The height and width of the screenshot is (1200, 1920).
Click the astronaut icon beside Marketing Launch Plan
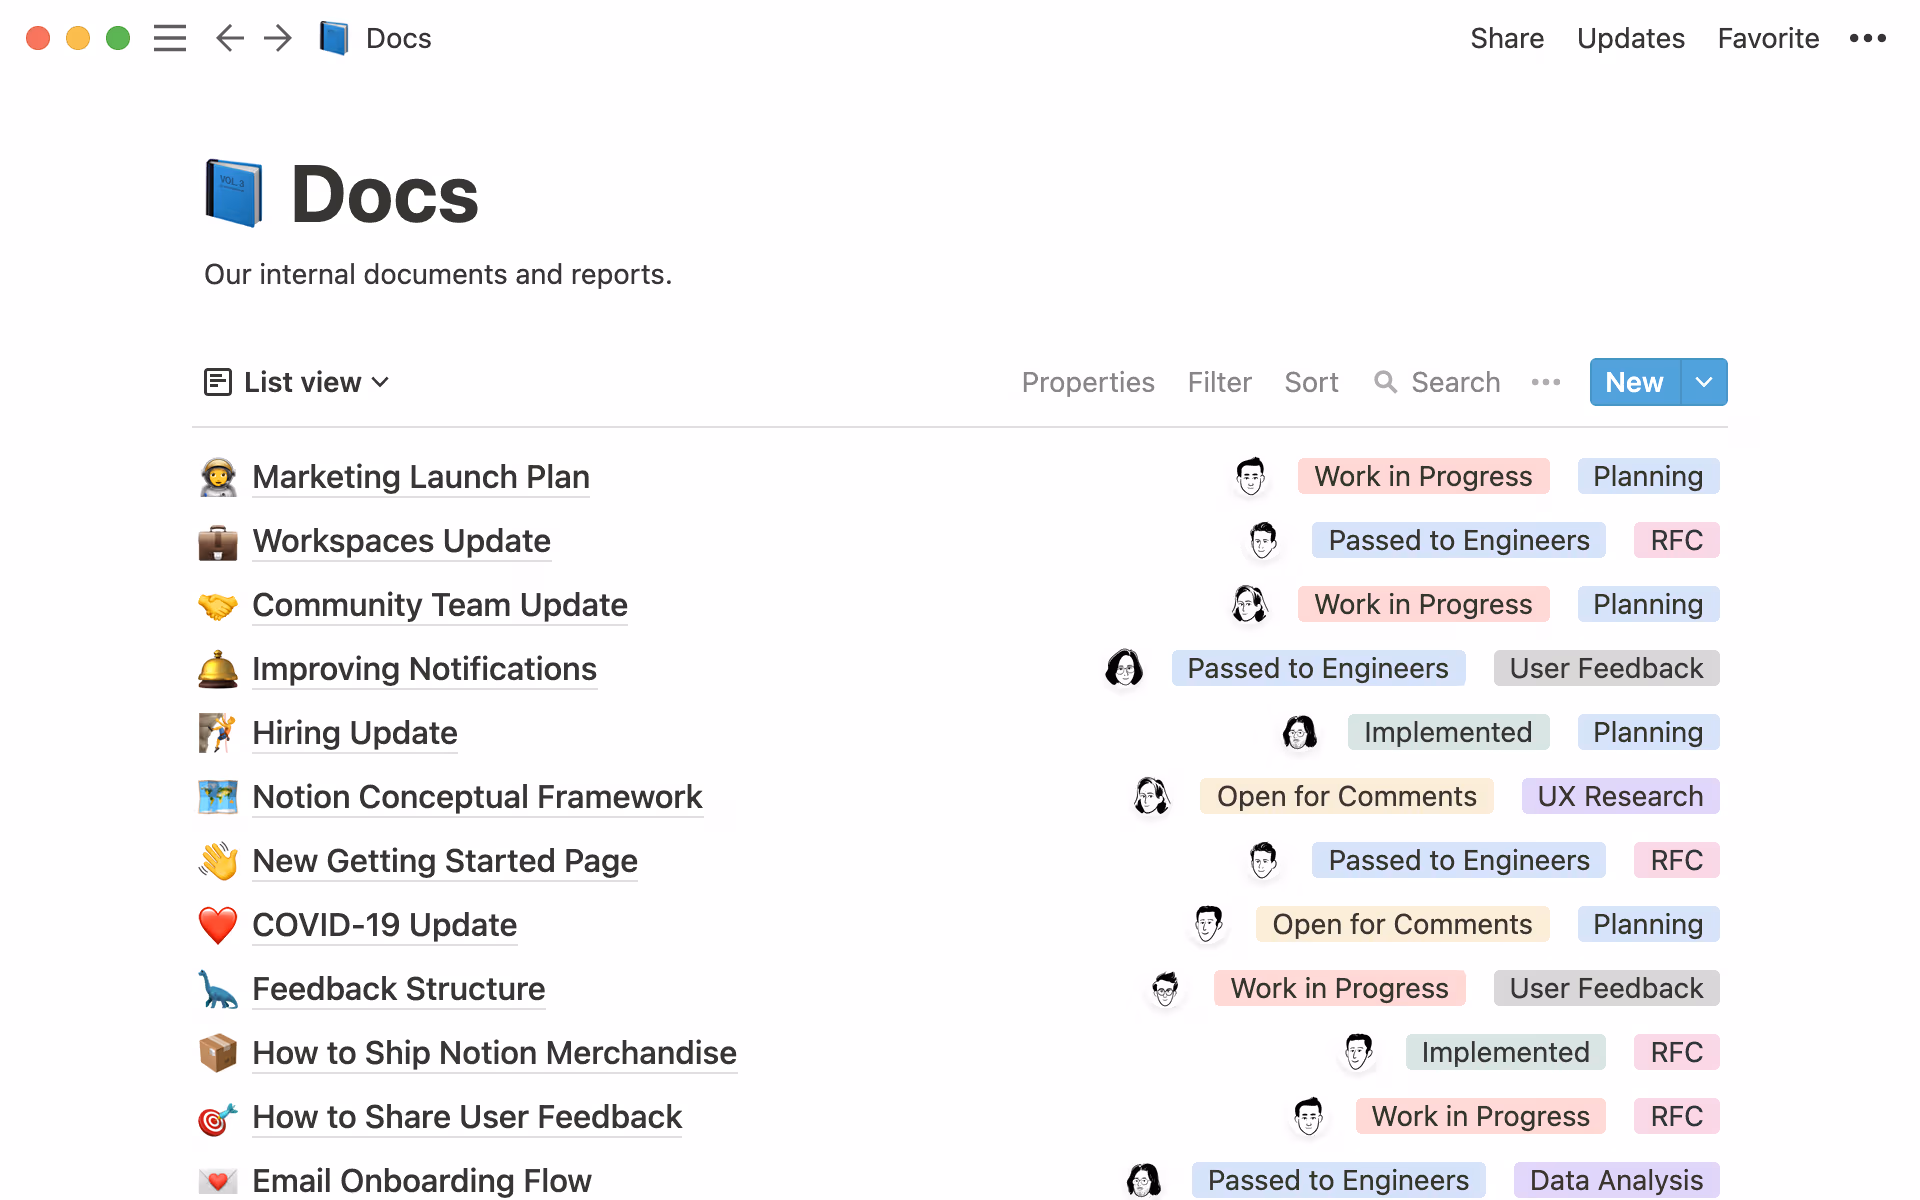pos(218,477)
